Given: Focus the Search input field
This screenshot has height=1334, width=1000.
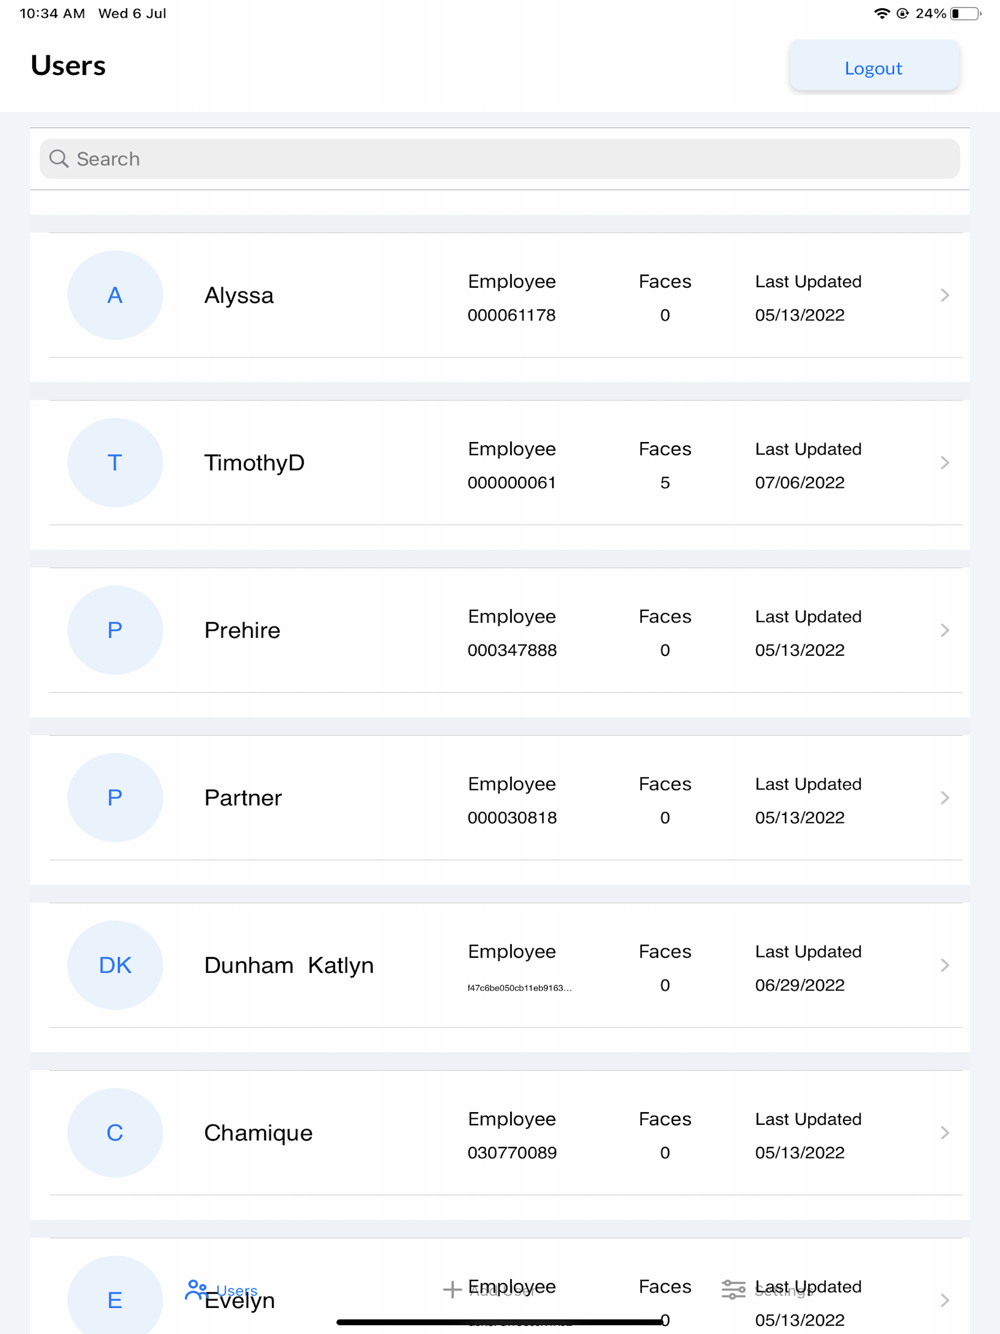Looking at the screenshot, I should click(x=500, y=159).
